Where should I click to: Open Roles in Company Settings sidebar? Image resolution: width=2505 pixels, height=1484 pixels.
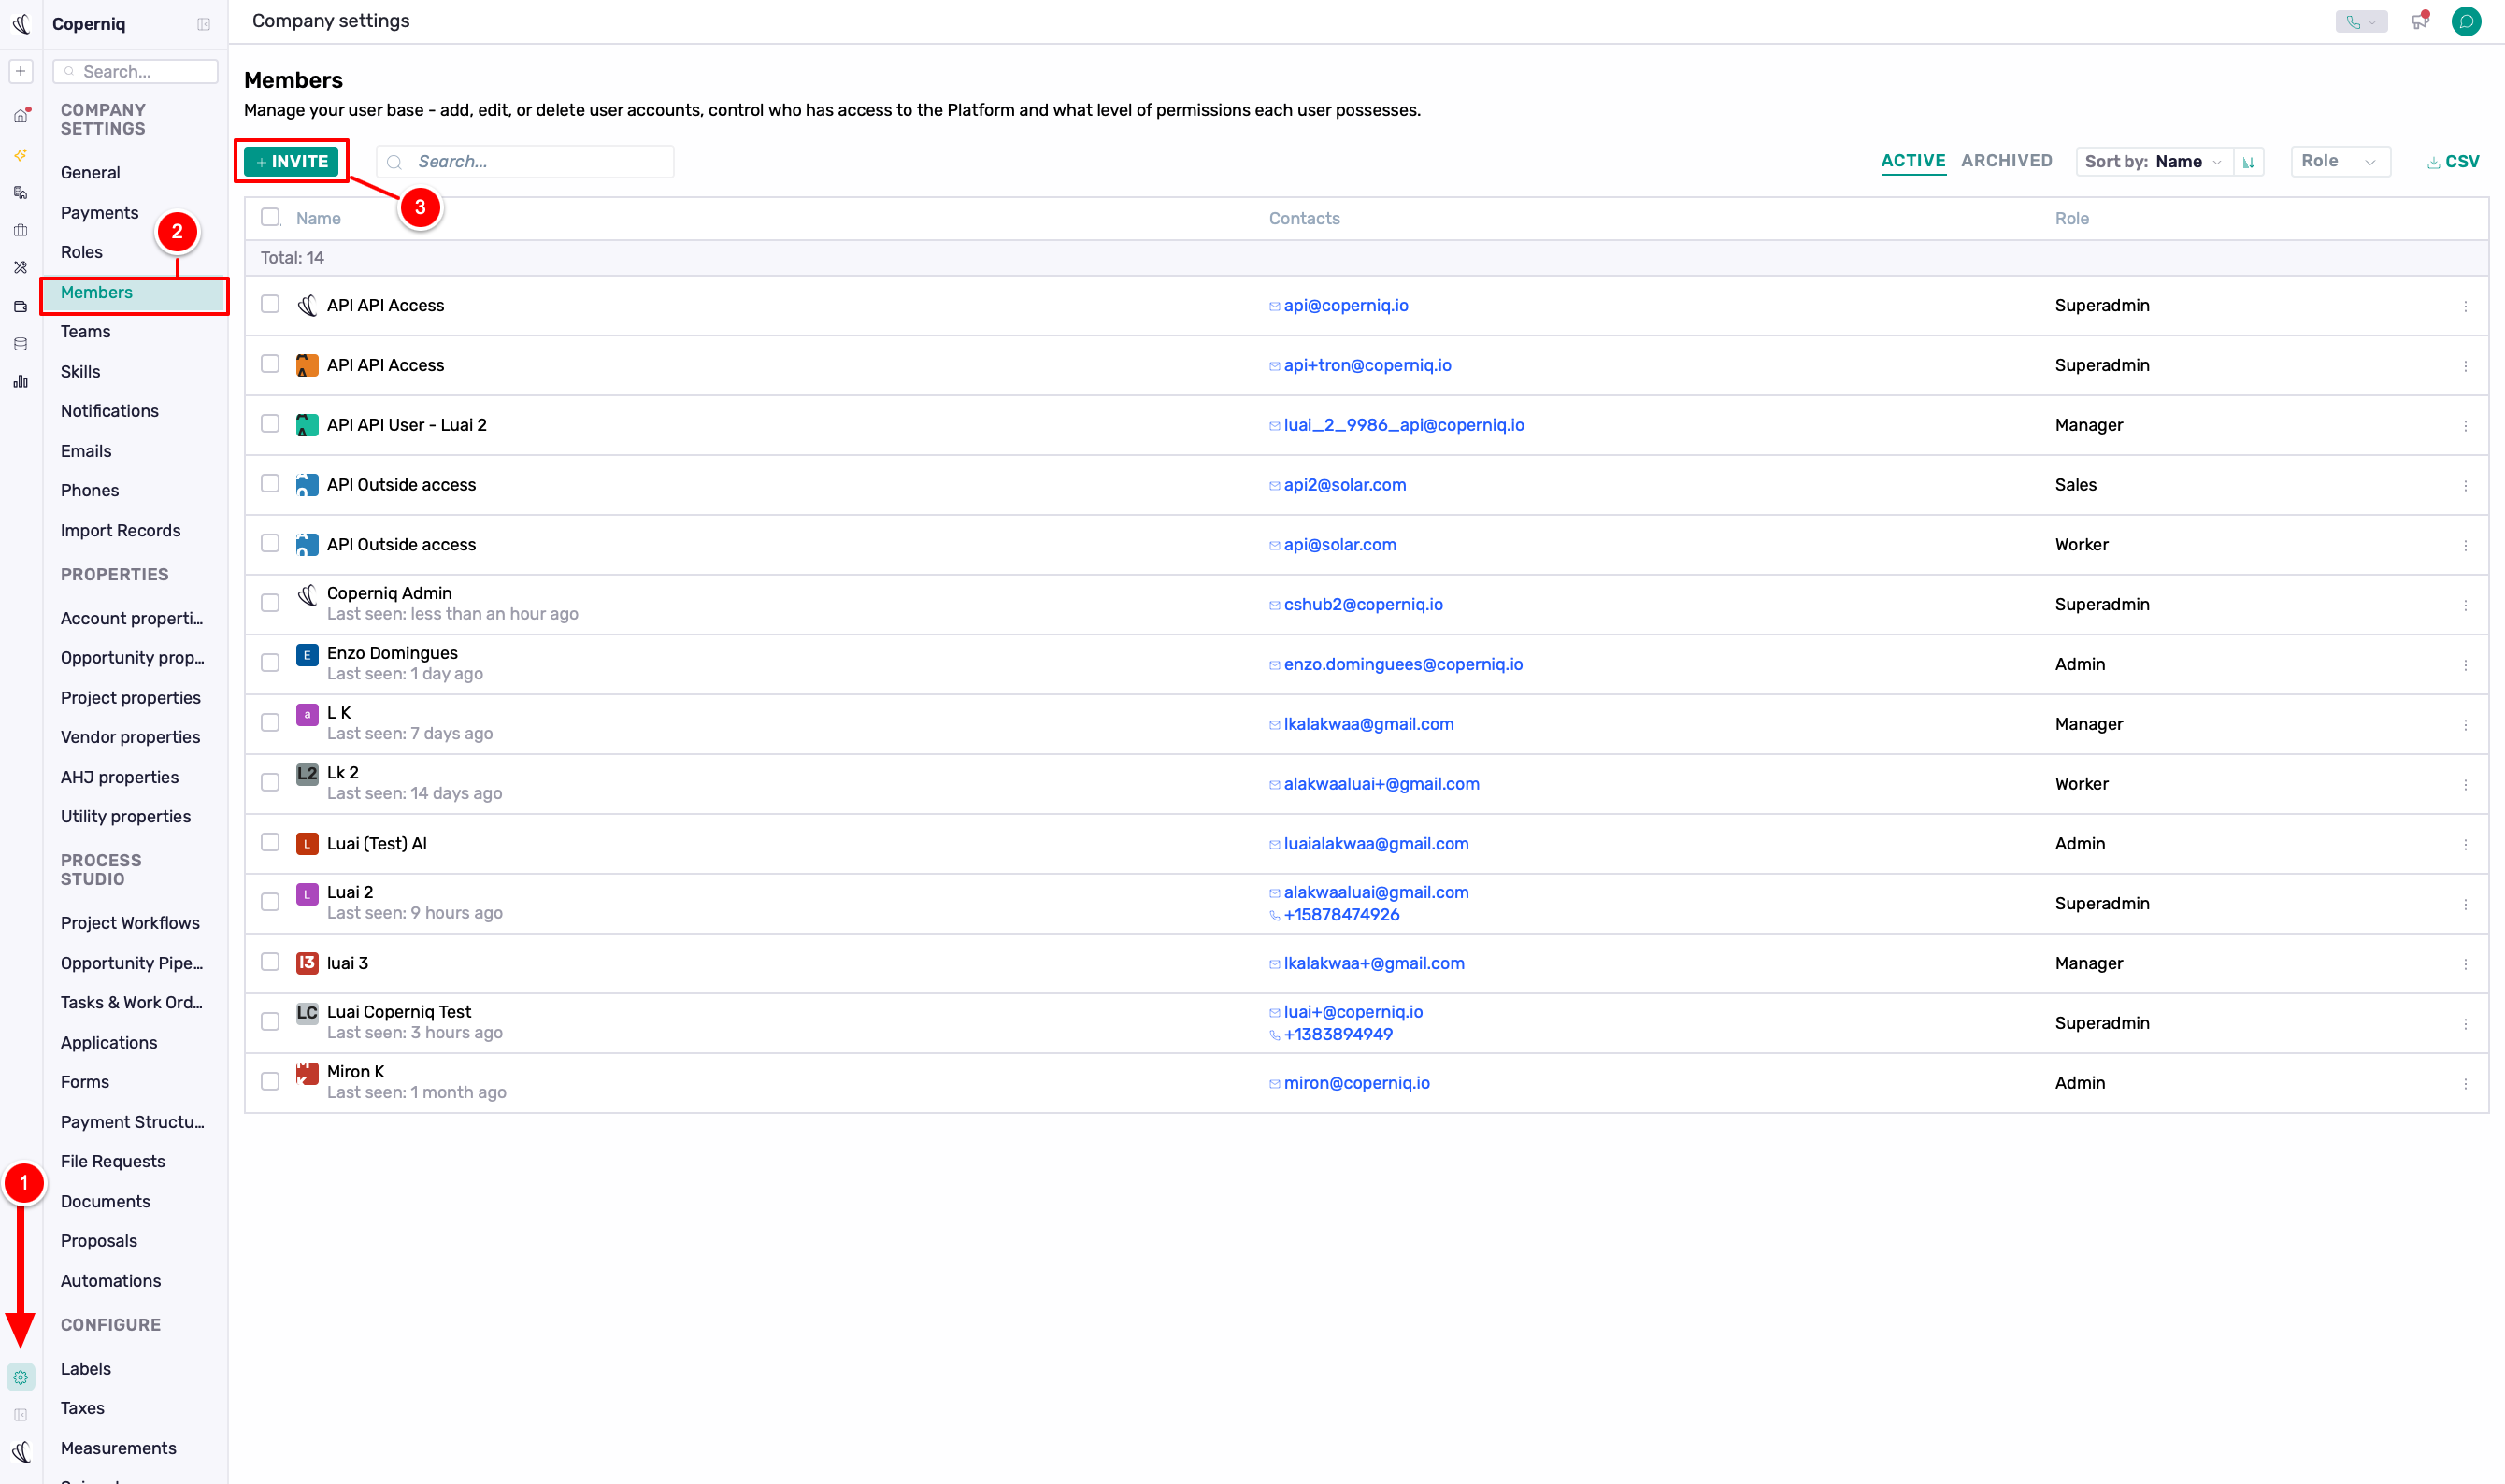pos(82,252)
